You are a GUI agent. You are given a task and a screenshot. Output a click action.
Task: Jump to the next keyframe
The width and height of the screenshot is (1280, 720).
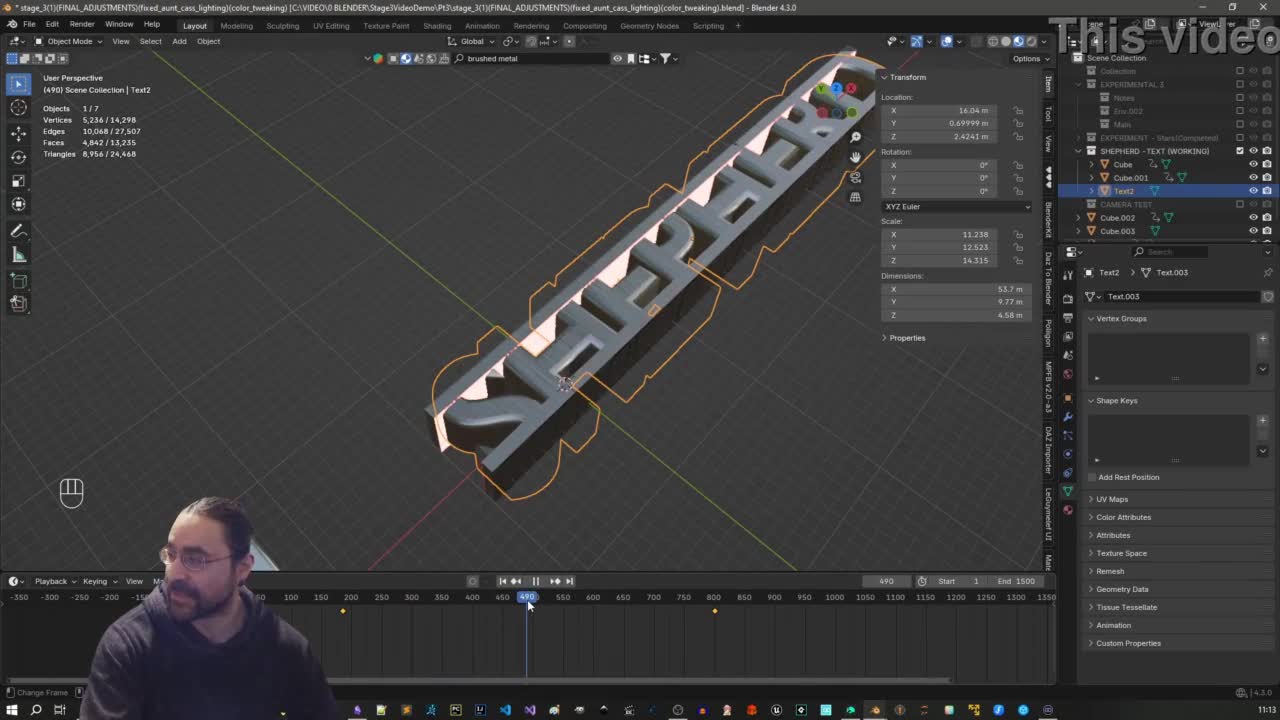click(555, 581)
